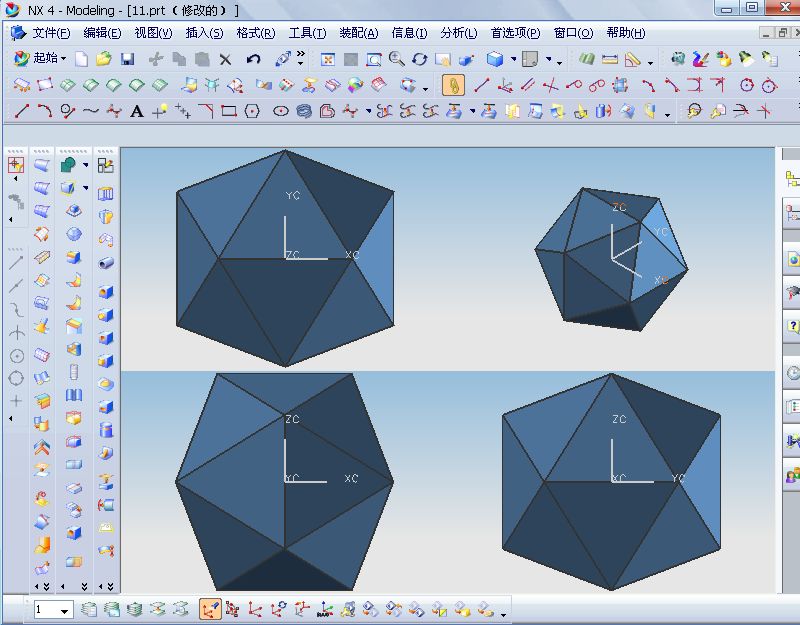Open the 格式(R) menu
The image size is (800, 625).
coord(256,33)
